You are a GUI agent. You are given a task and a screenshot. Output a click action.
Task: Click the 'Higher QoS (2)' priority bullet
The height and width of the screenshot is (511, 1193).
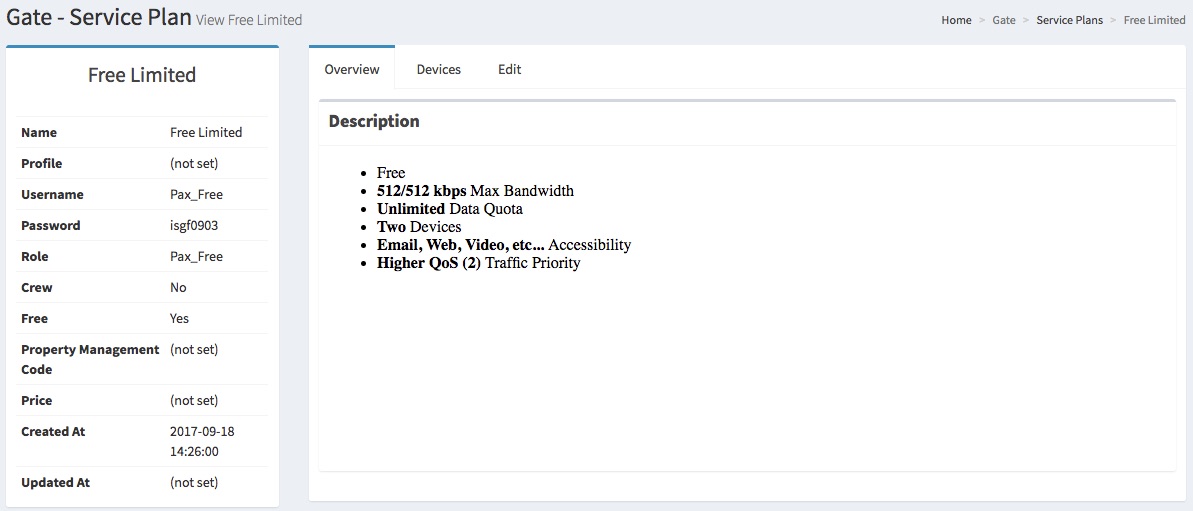tap(478, 263)
